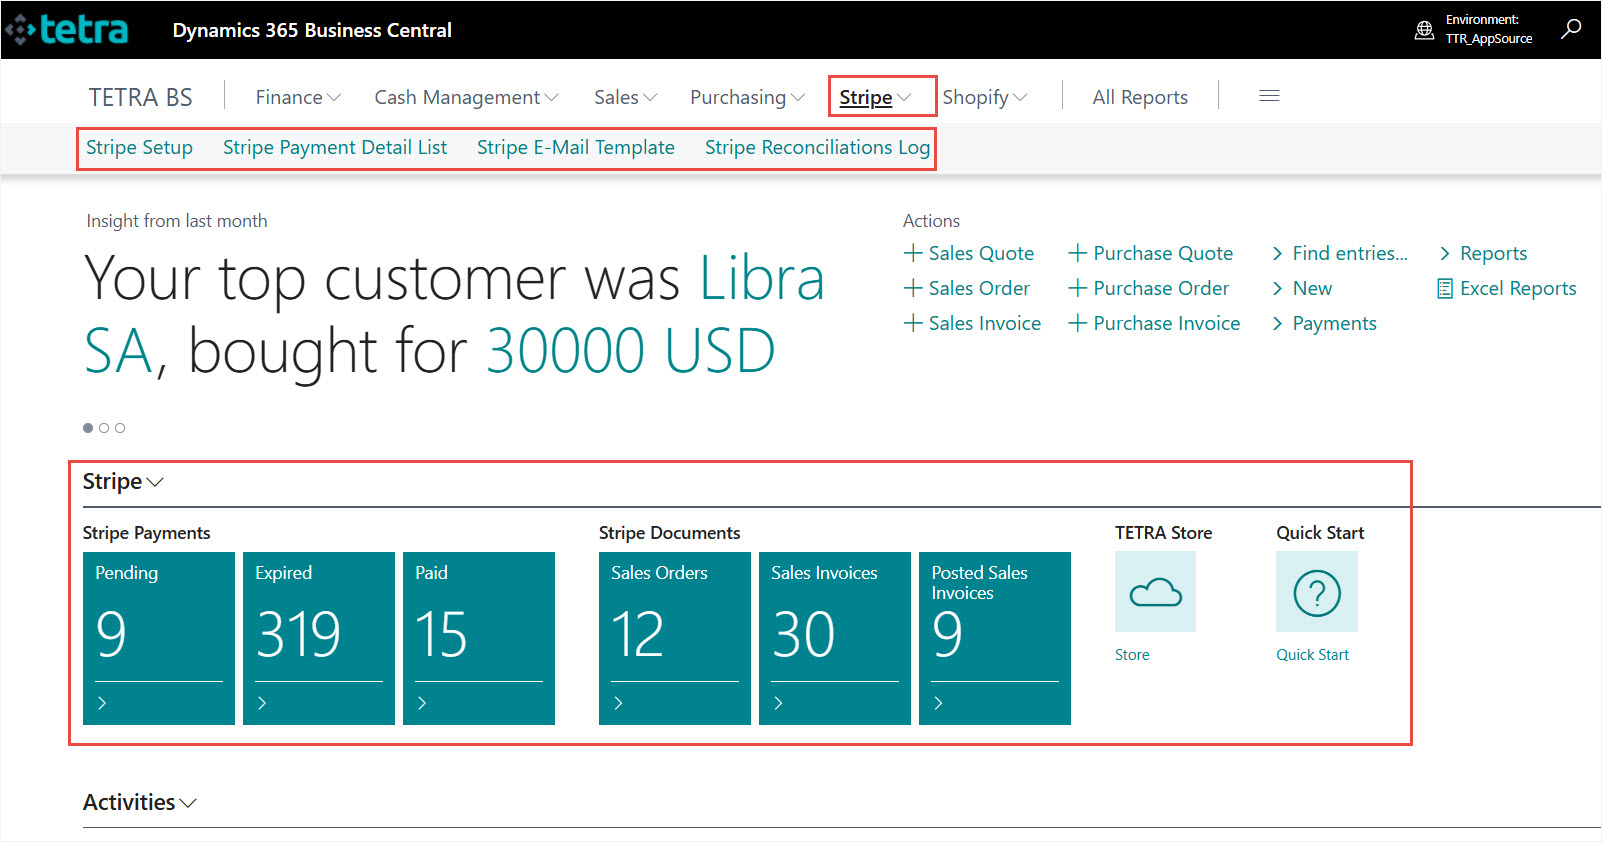This screenshot has width=1602, height=842.
Task: Open the Environment globe icon
Action: tap(1424, 30)
